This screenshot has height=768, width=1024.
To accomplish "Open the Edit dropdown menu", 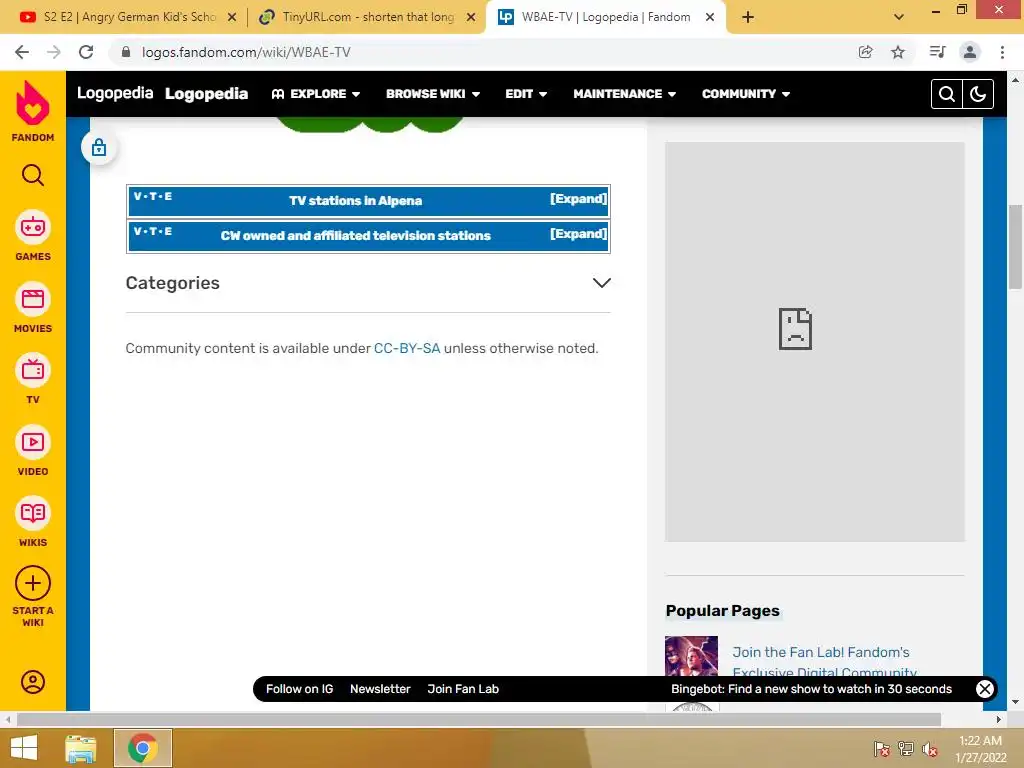I will 526,94.
